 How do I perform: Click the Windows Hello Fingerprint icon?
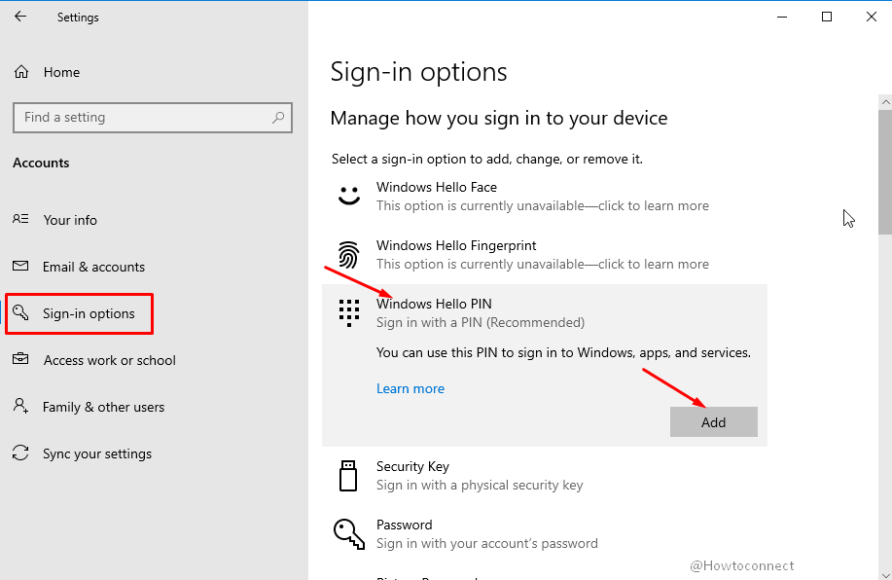point(348,255)
